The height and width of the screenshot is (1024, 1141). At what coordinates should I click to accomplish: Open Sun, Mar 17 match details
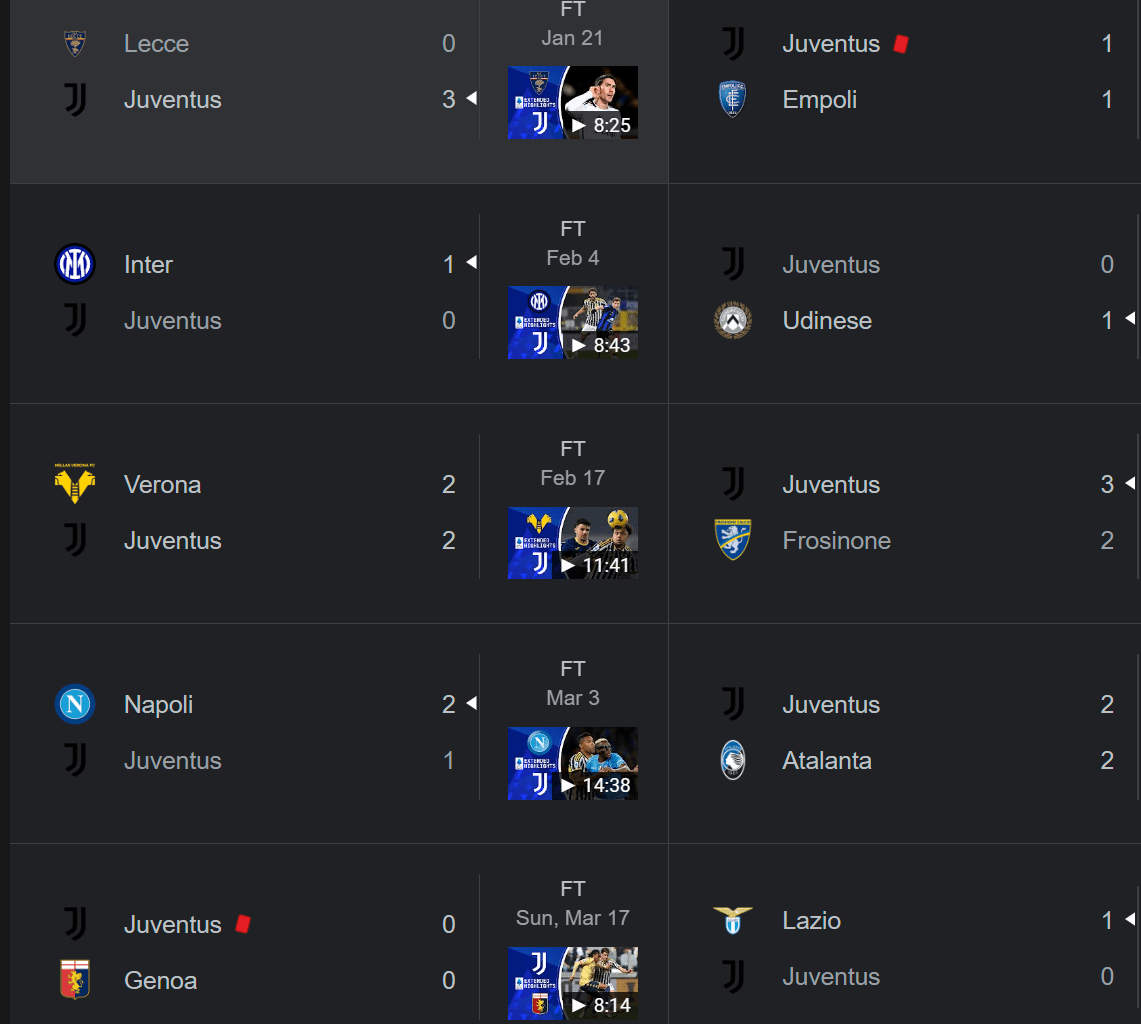pyautogui.click(x=573, y=918)
